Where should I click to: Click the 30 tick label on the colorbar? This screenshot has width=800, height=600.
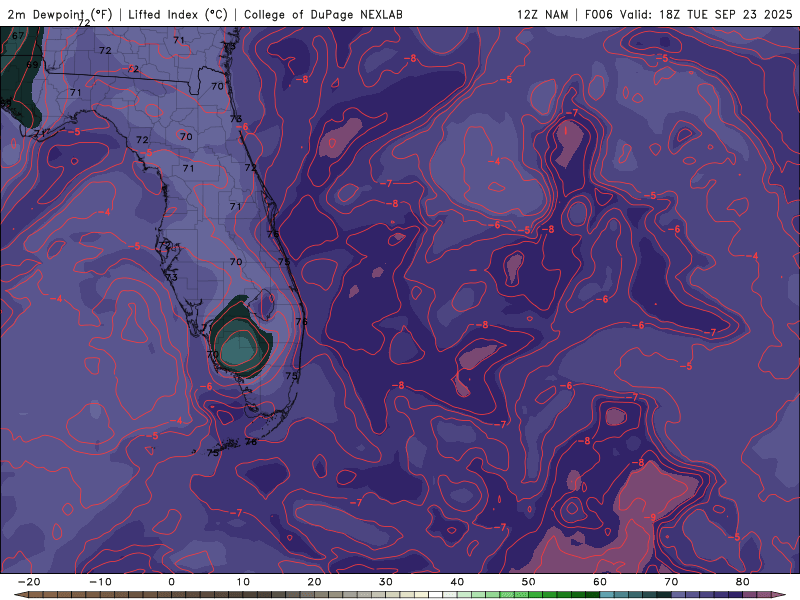tap(386, 582)
